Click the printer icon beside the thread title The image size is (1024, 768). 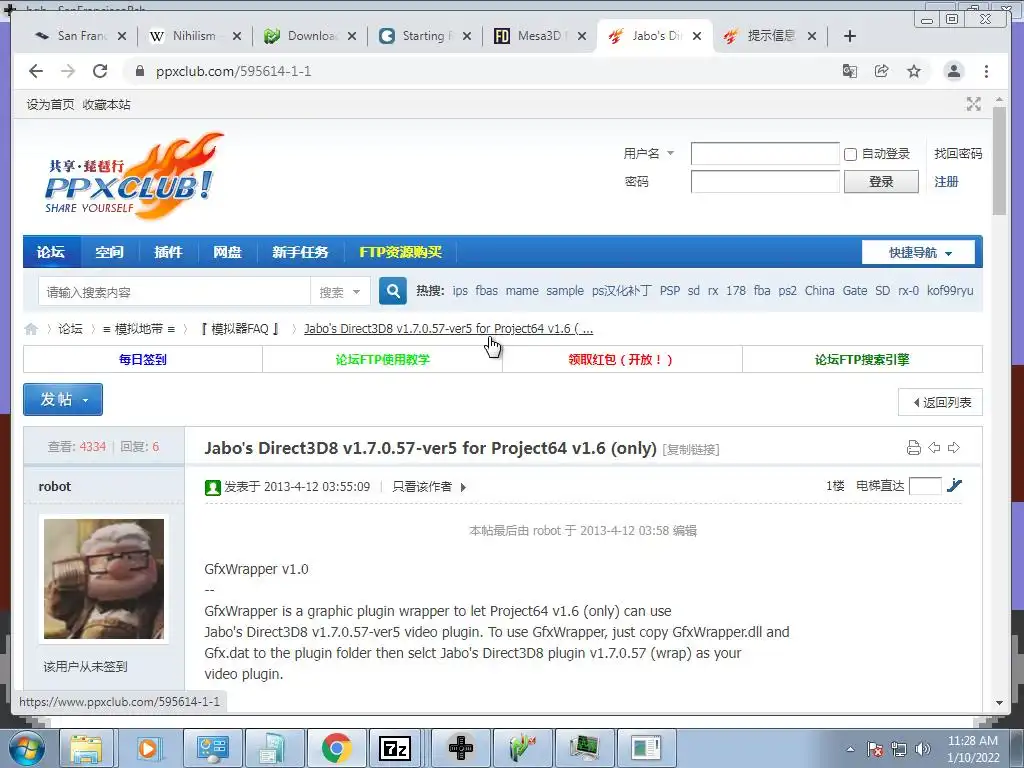(914, 447)
